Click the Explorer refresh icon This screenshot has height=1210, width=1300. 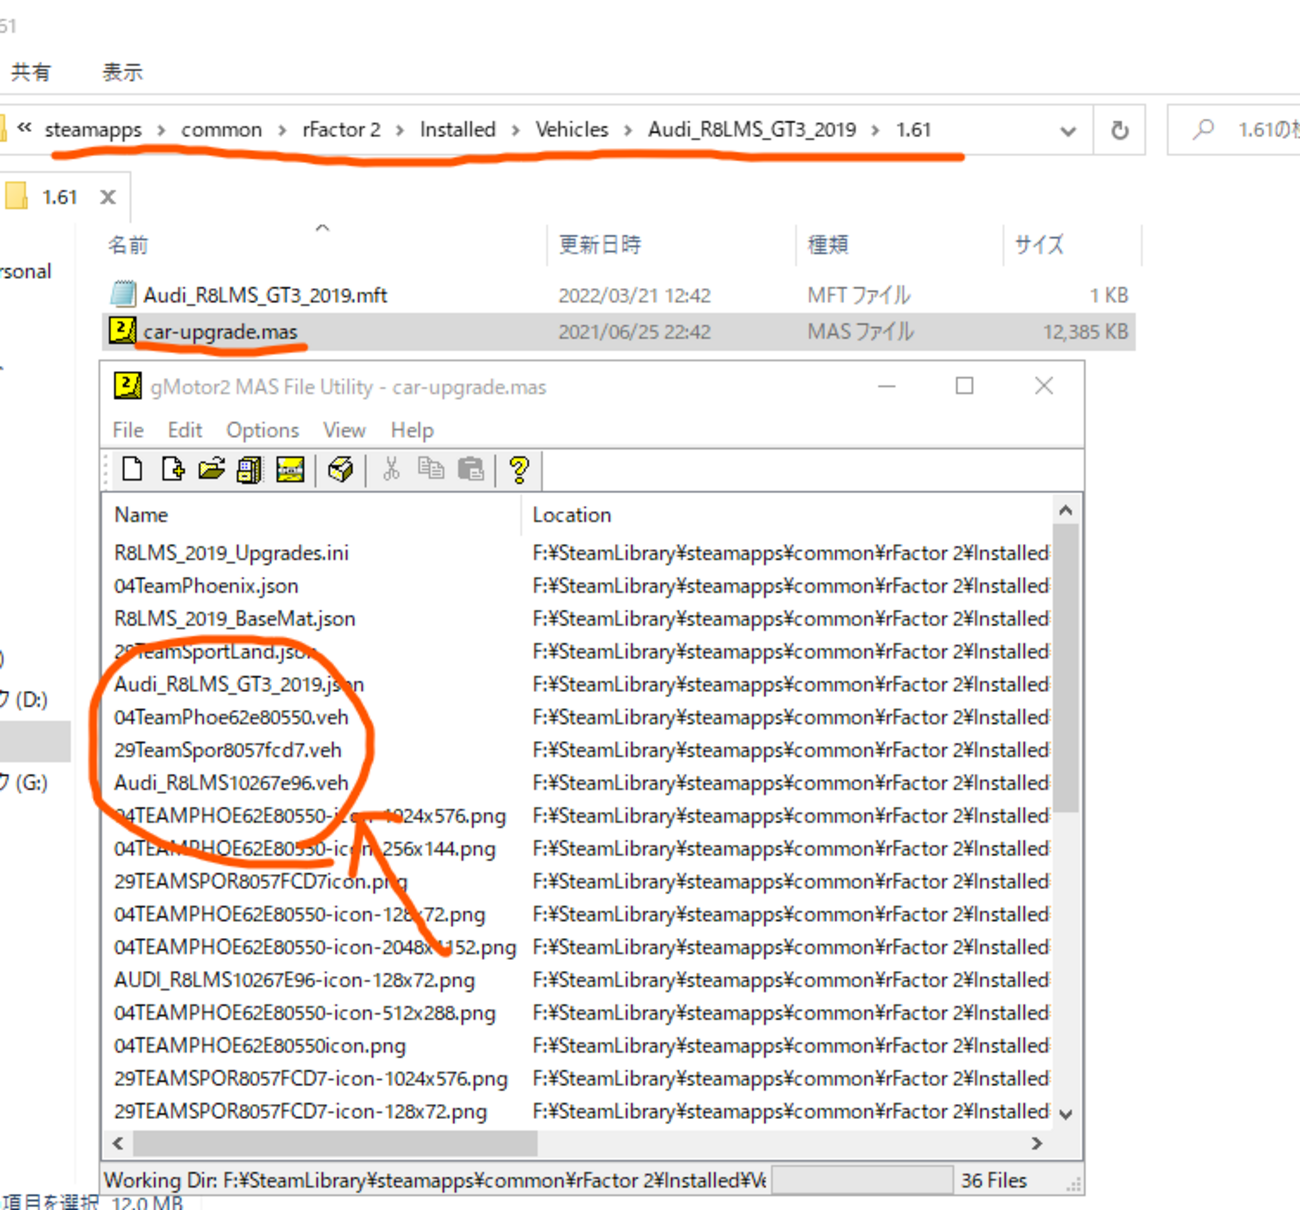tap(1120, 130)
